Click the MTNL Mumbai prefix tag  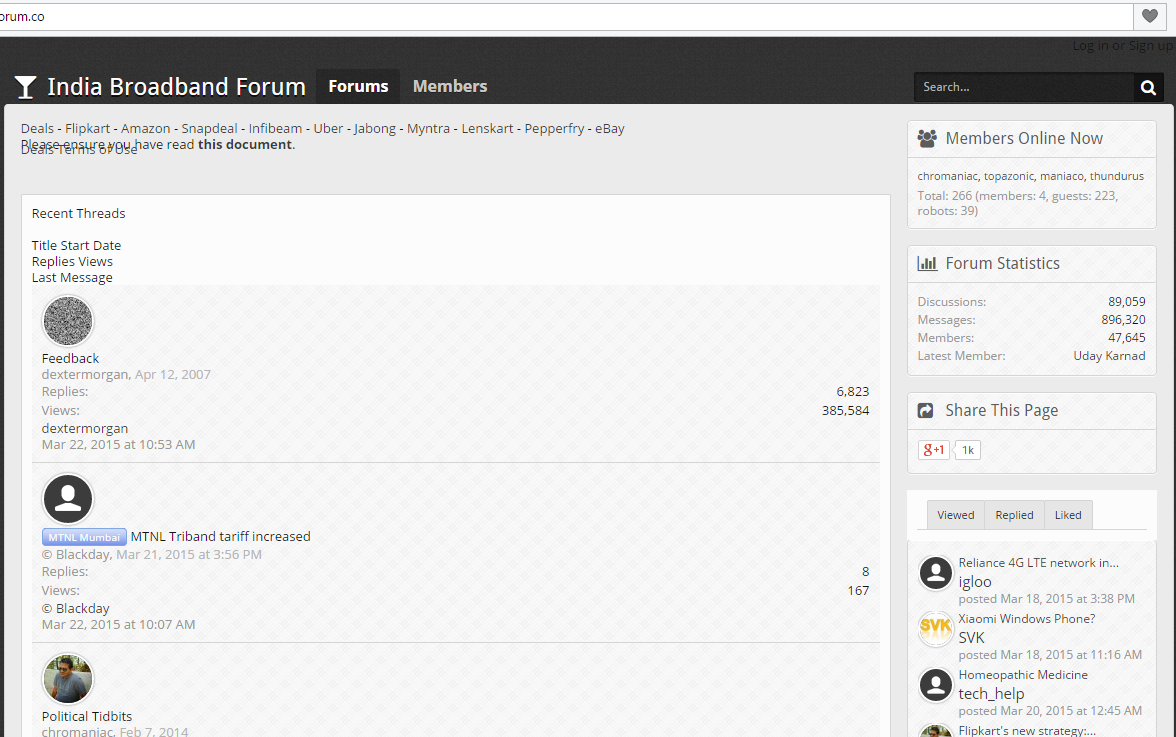(84, 537)
